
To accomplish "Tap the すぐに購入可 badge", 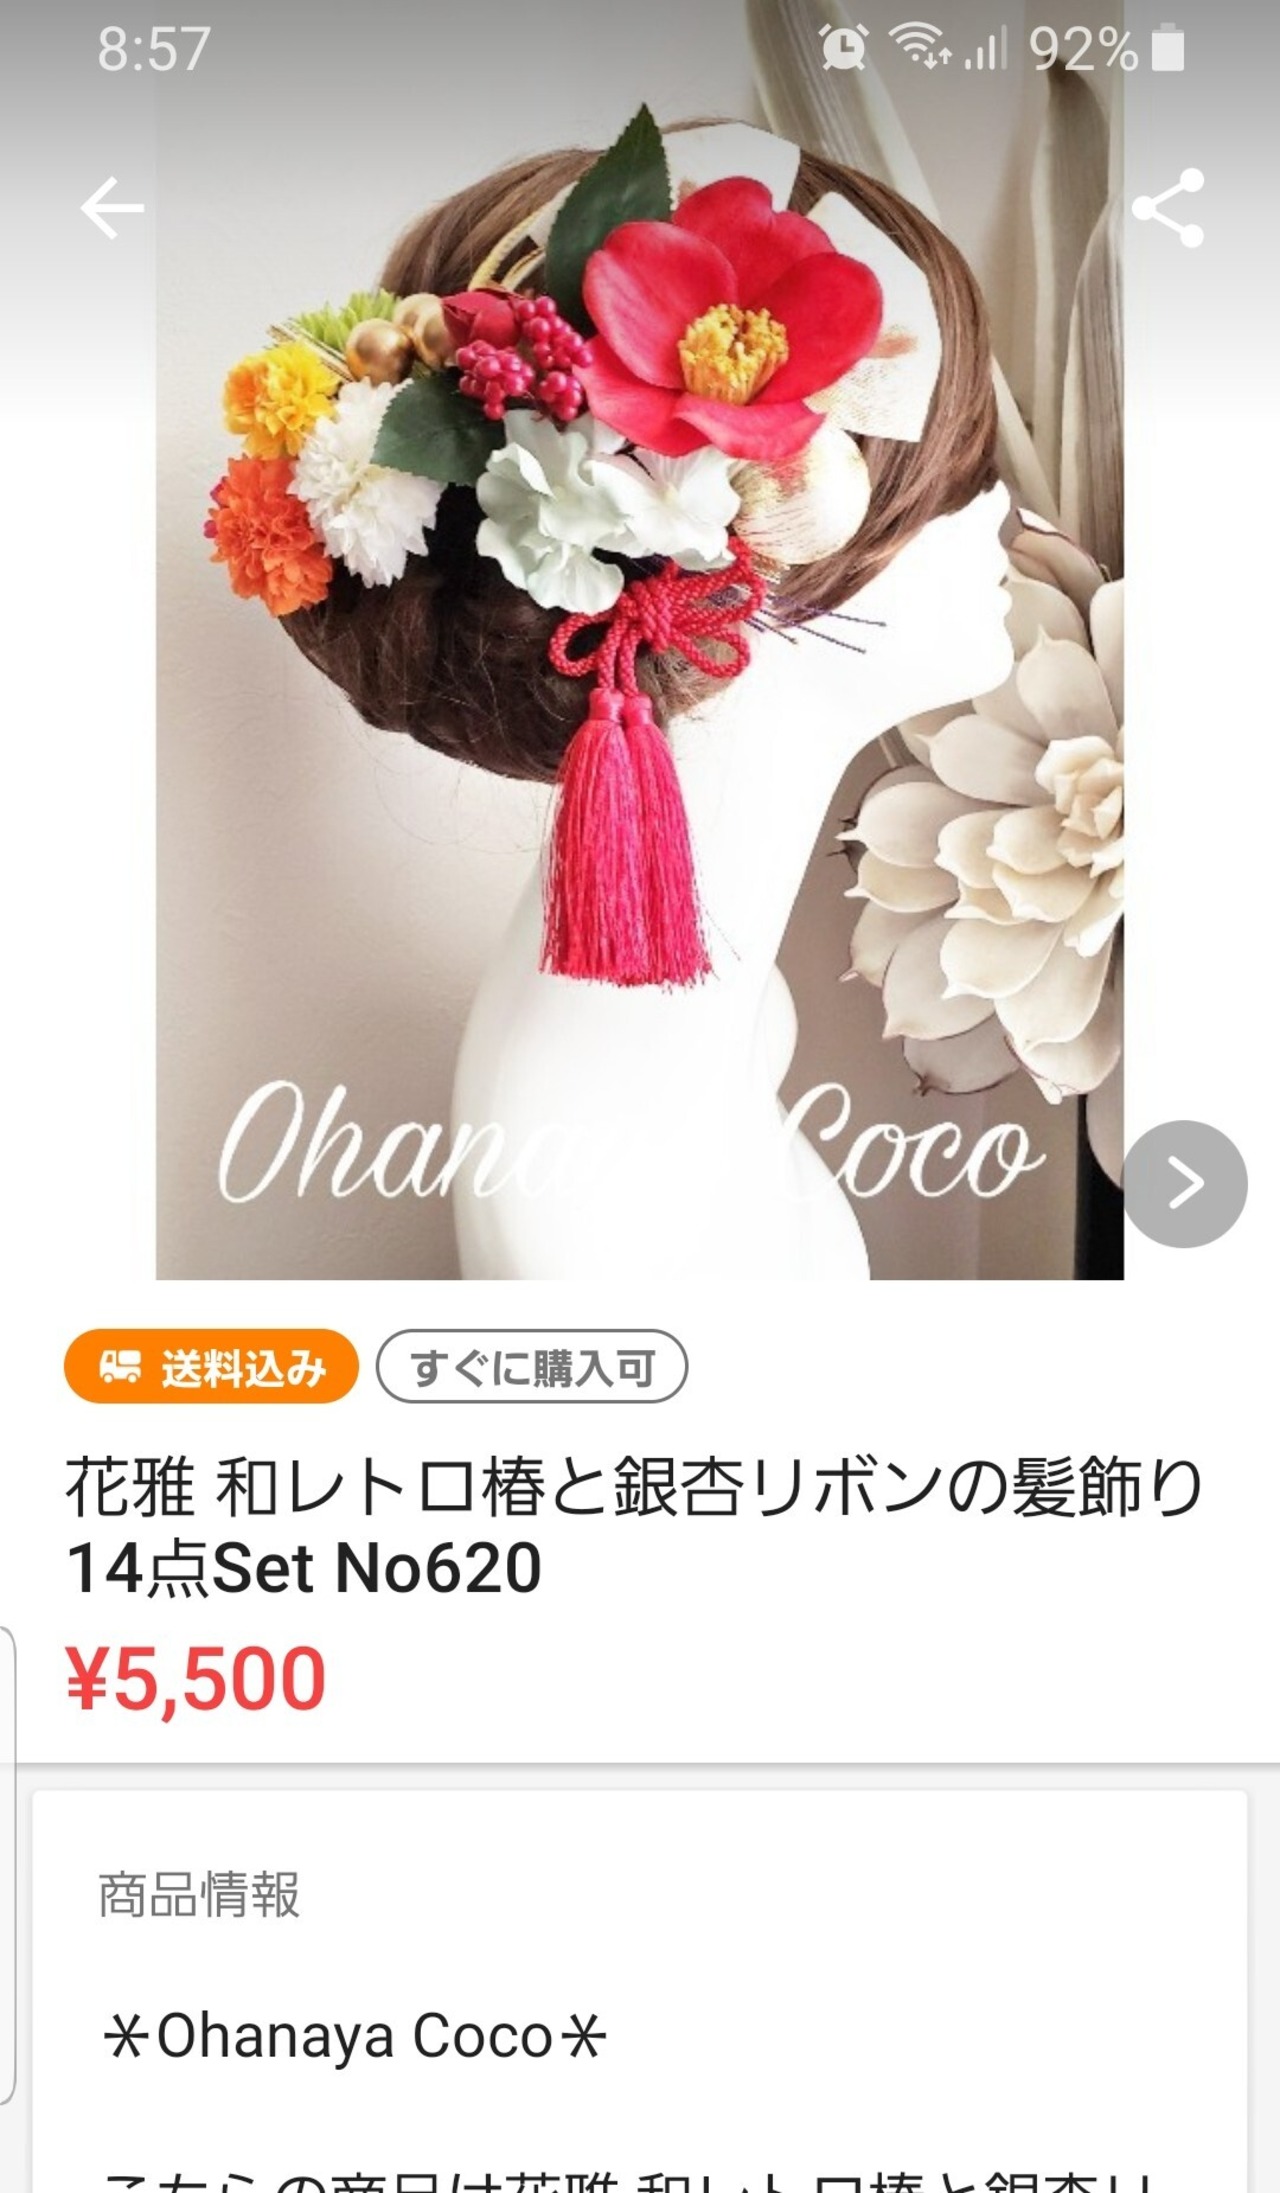I will (x=531, y=1366).
